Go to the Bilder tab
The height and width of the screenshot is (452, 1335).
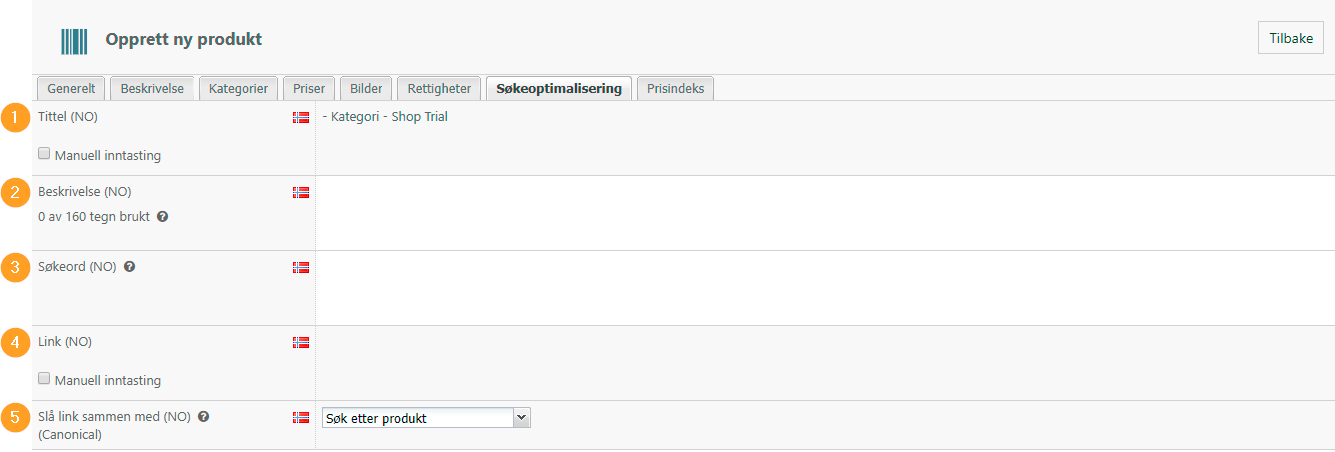pos(366,88)
